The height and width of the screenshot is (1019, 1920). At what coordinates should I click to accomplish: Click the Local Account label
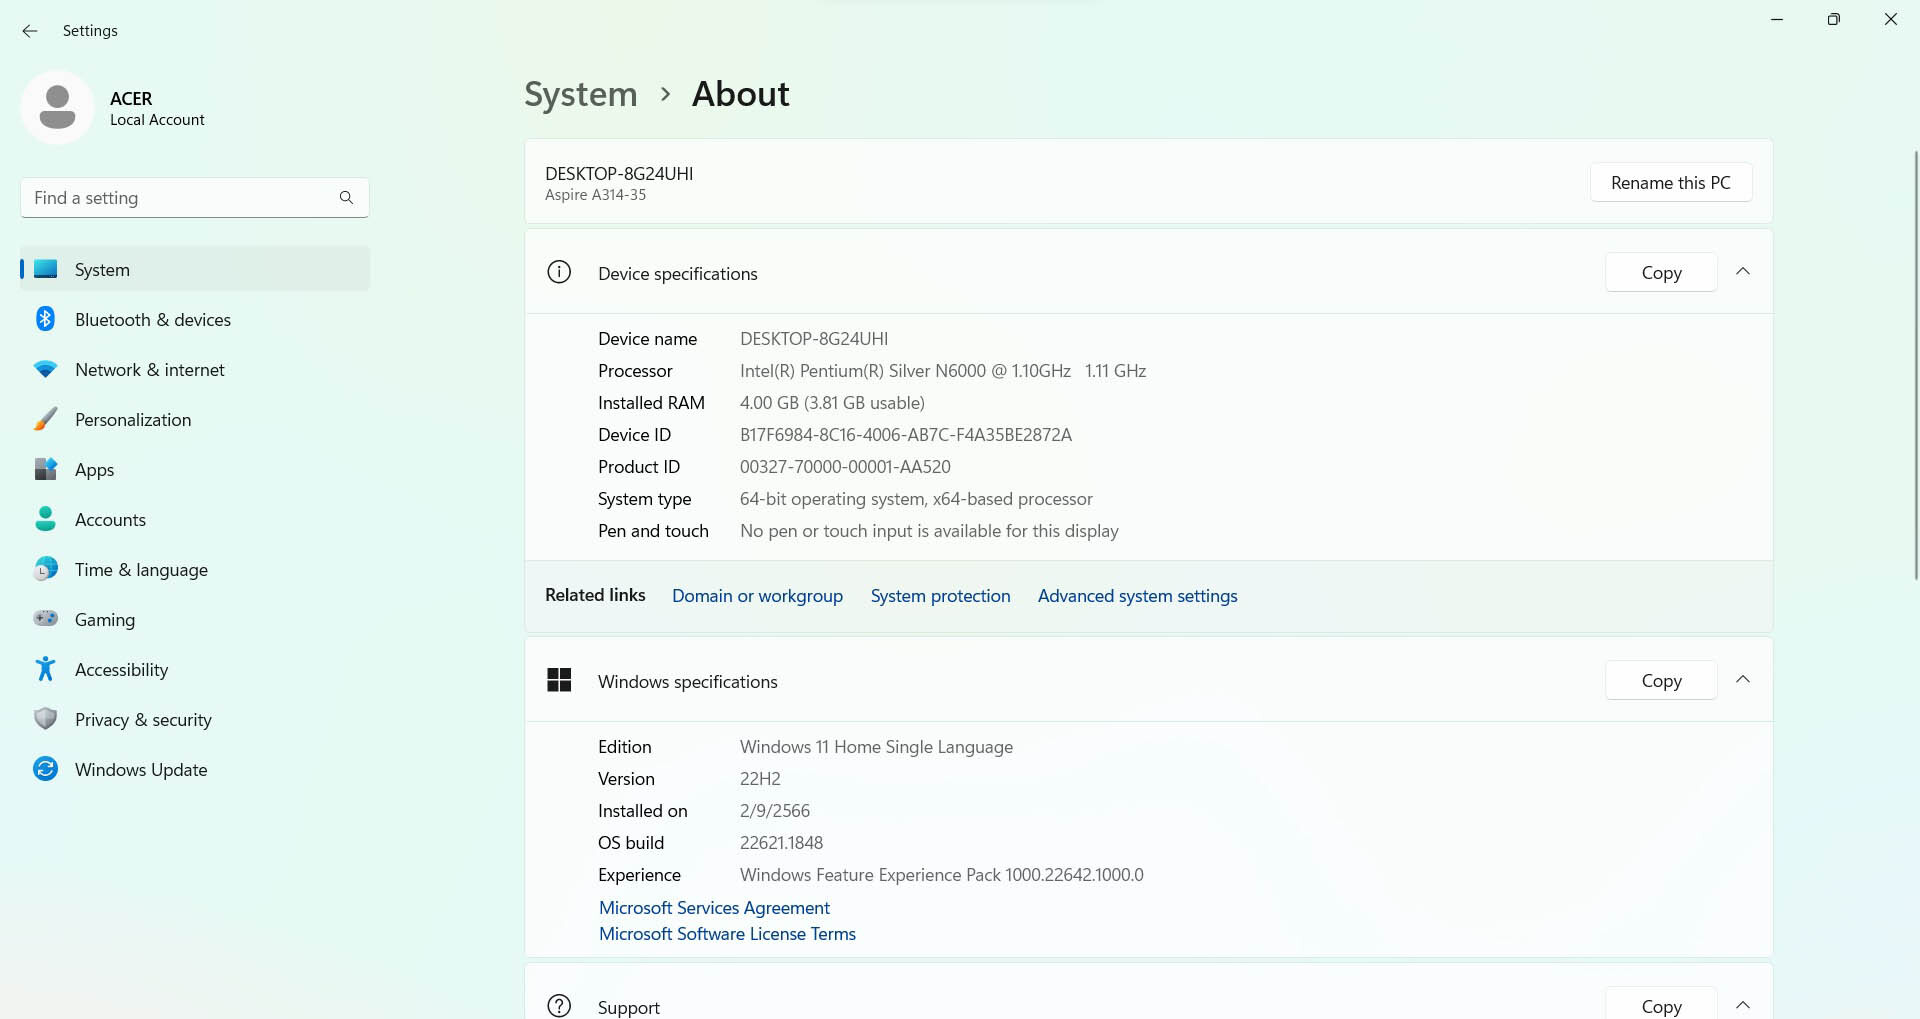[157, 119]
